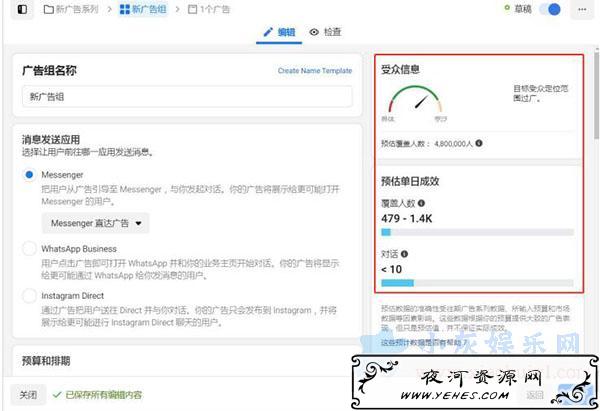The width and height of the screenshot is (600, 411).
Task: Click the 广告组名称 heading
Action: [x=49, y=70]
